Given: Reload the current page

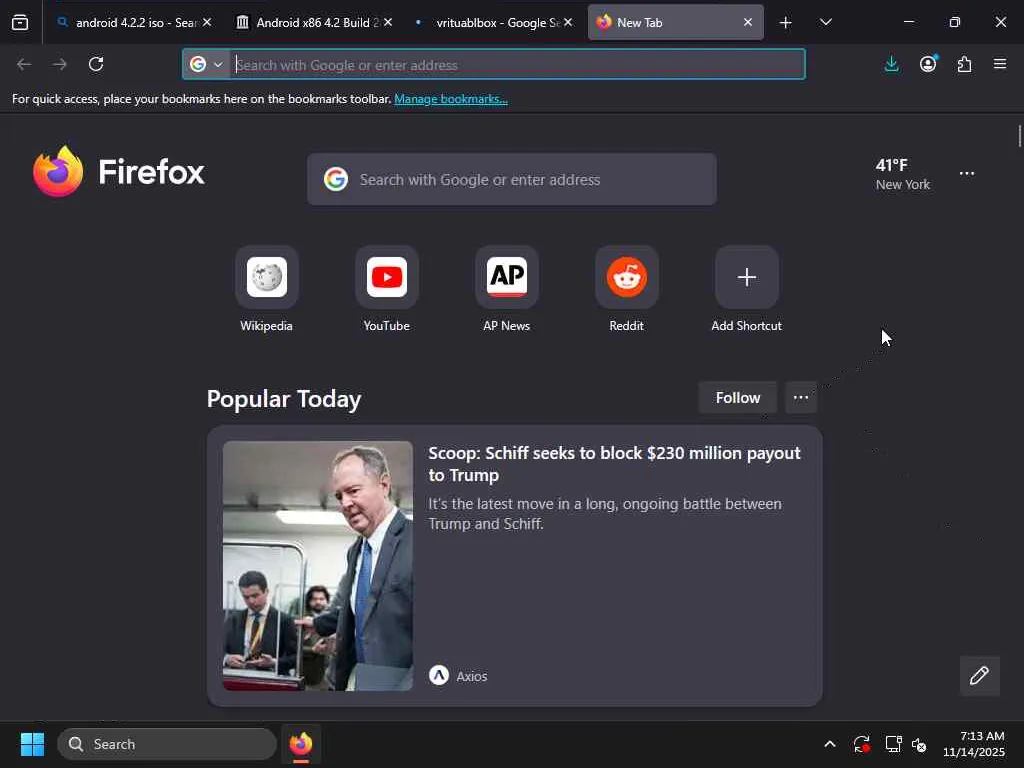Looking at the screenshot, I should [x=96, y=64].
